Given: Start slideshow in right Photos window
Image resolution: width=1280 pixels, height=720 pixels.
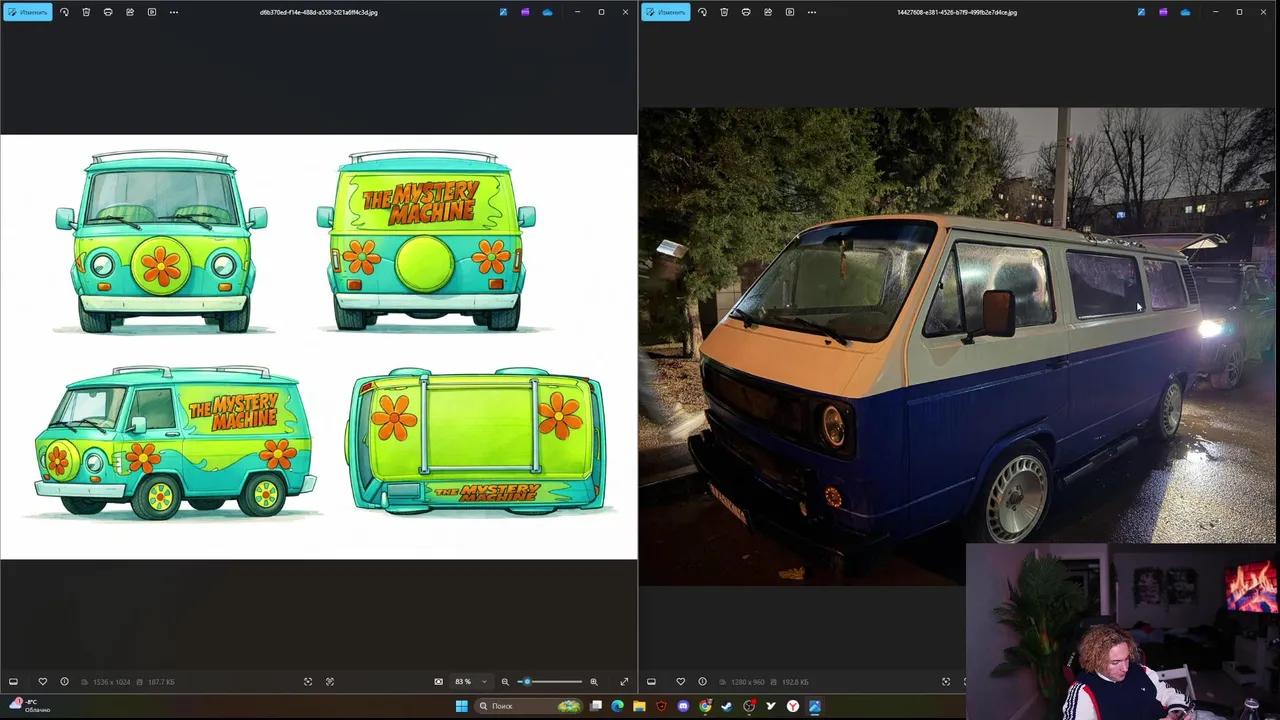Looking at the screenshot, I should coord(790,12).
